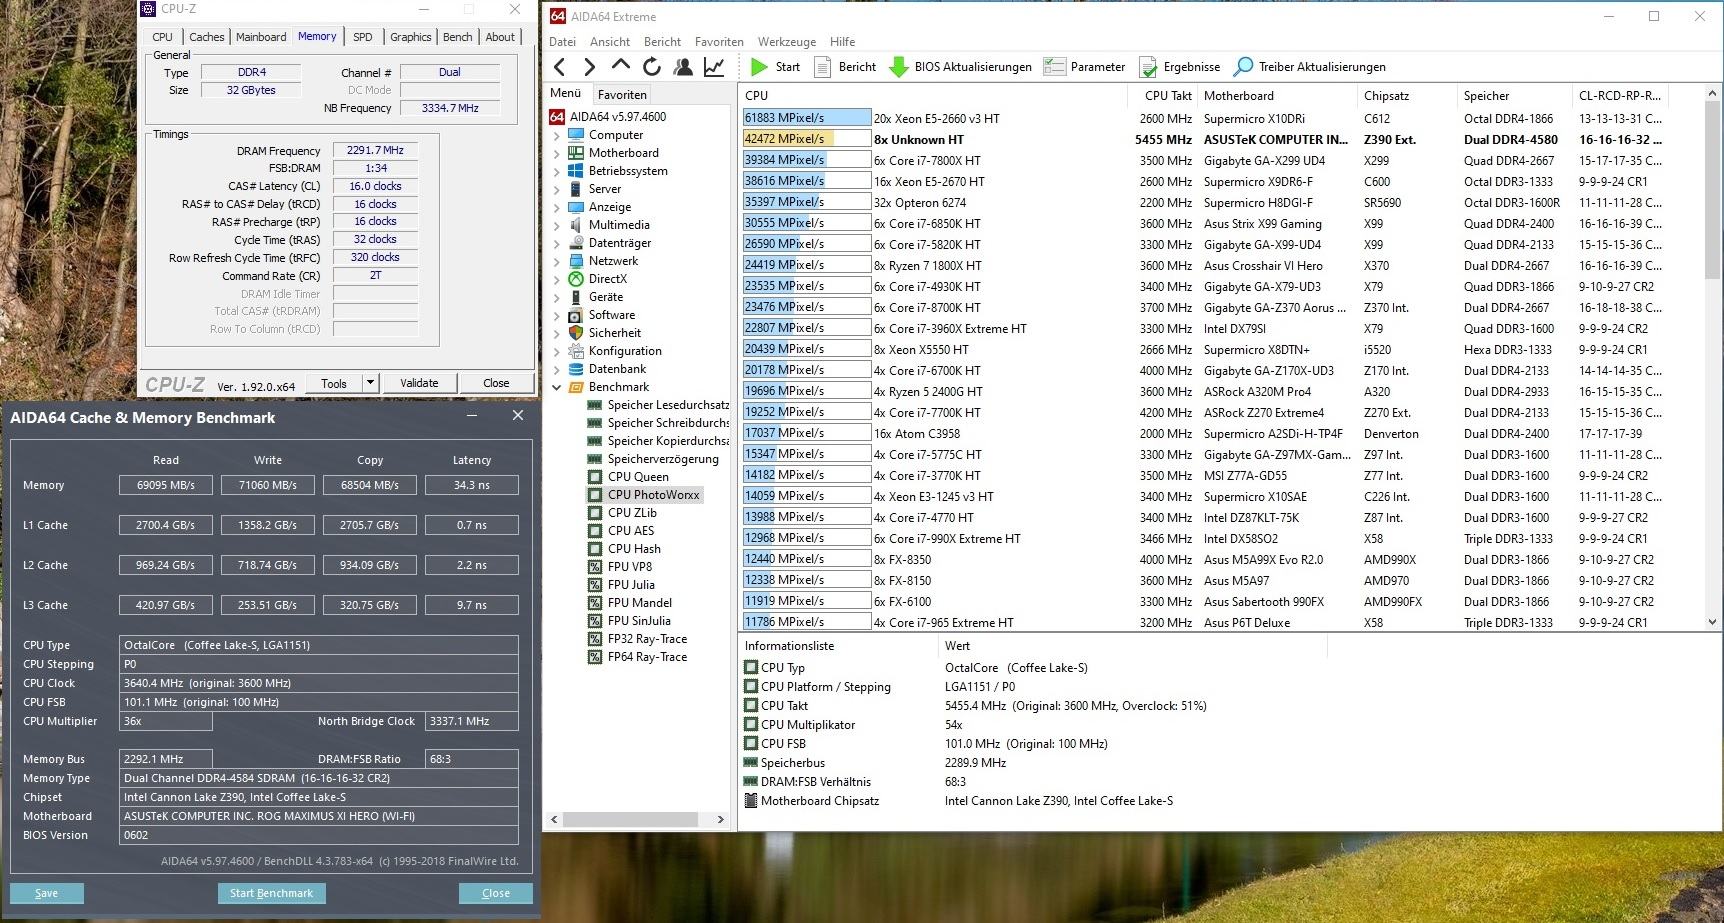
Task: Switch to the CPU tab in CPU-Z
Action: [163, 37]
